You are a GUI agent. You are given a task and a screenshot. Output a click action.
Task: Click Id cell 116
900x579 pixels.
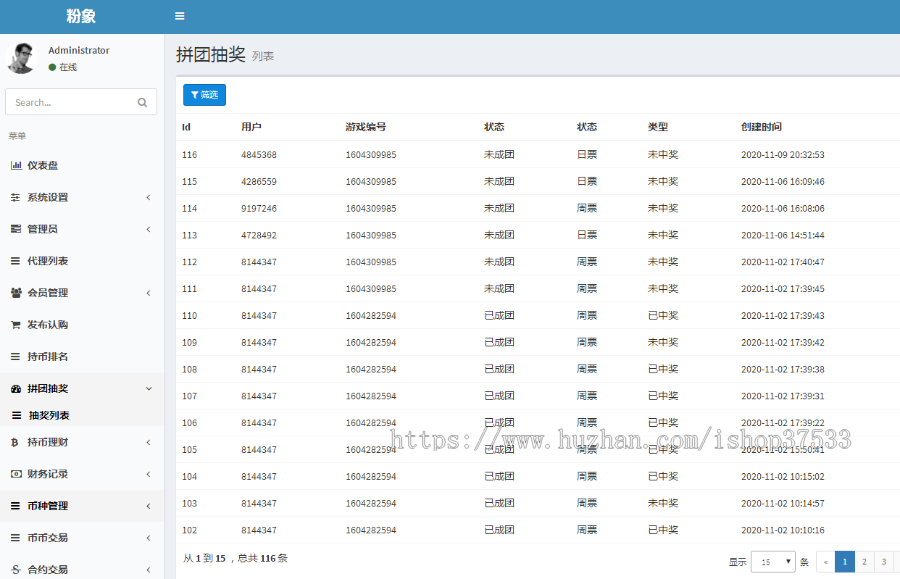pyautogui.click(x=189, y=155)
